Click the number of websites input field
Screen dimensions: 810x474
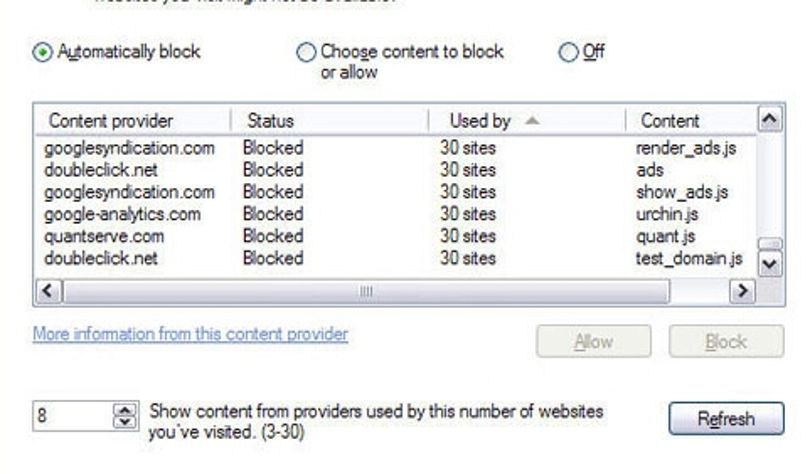click(x=72, y=416)
